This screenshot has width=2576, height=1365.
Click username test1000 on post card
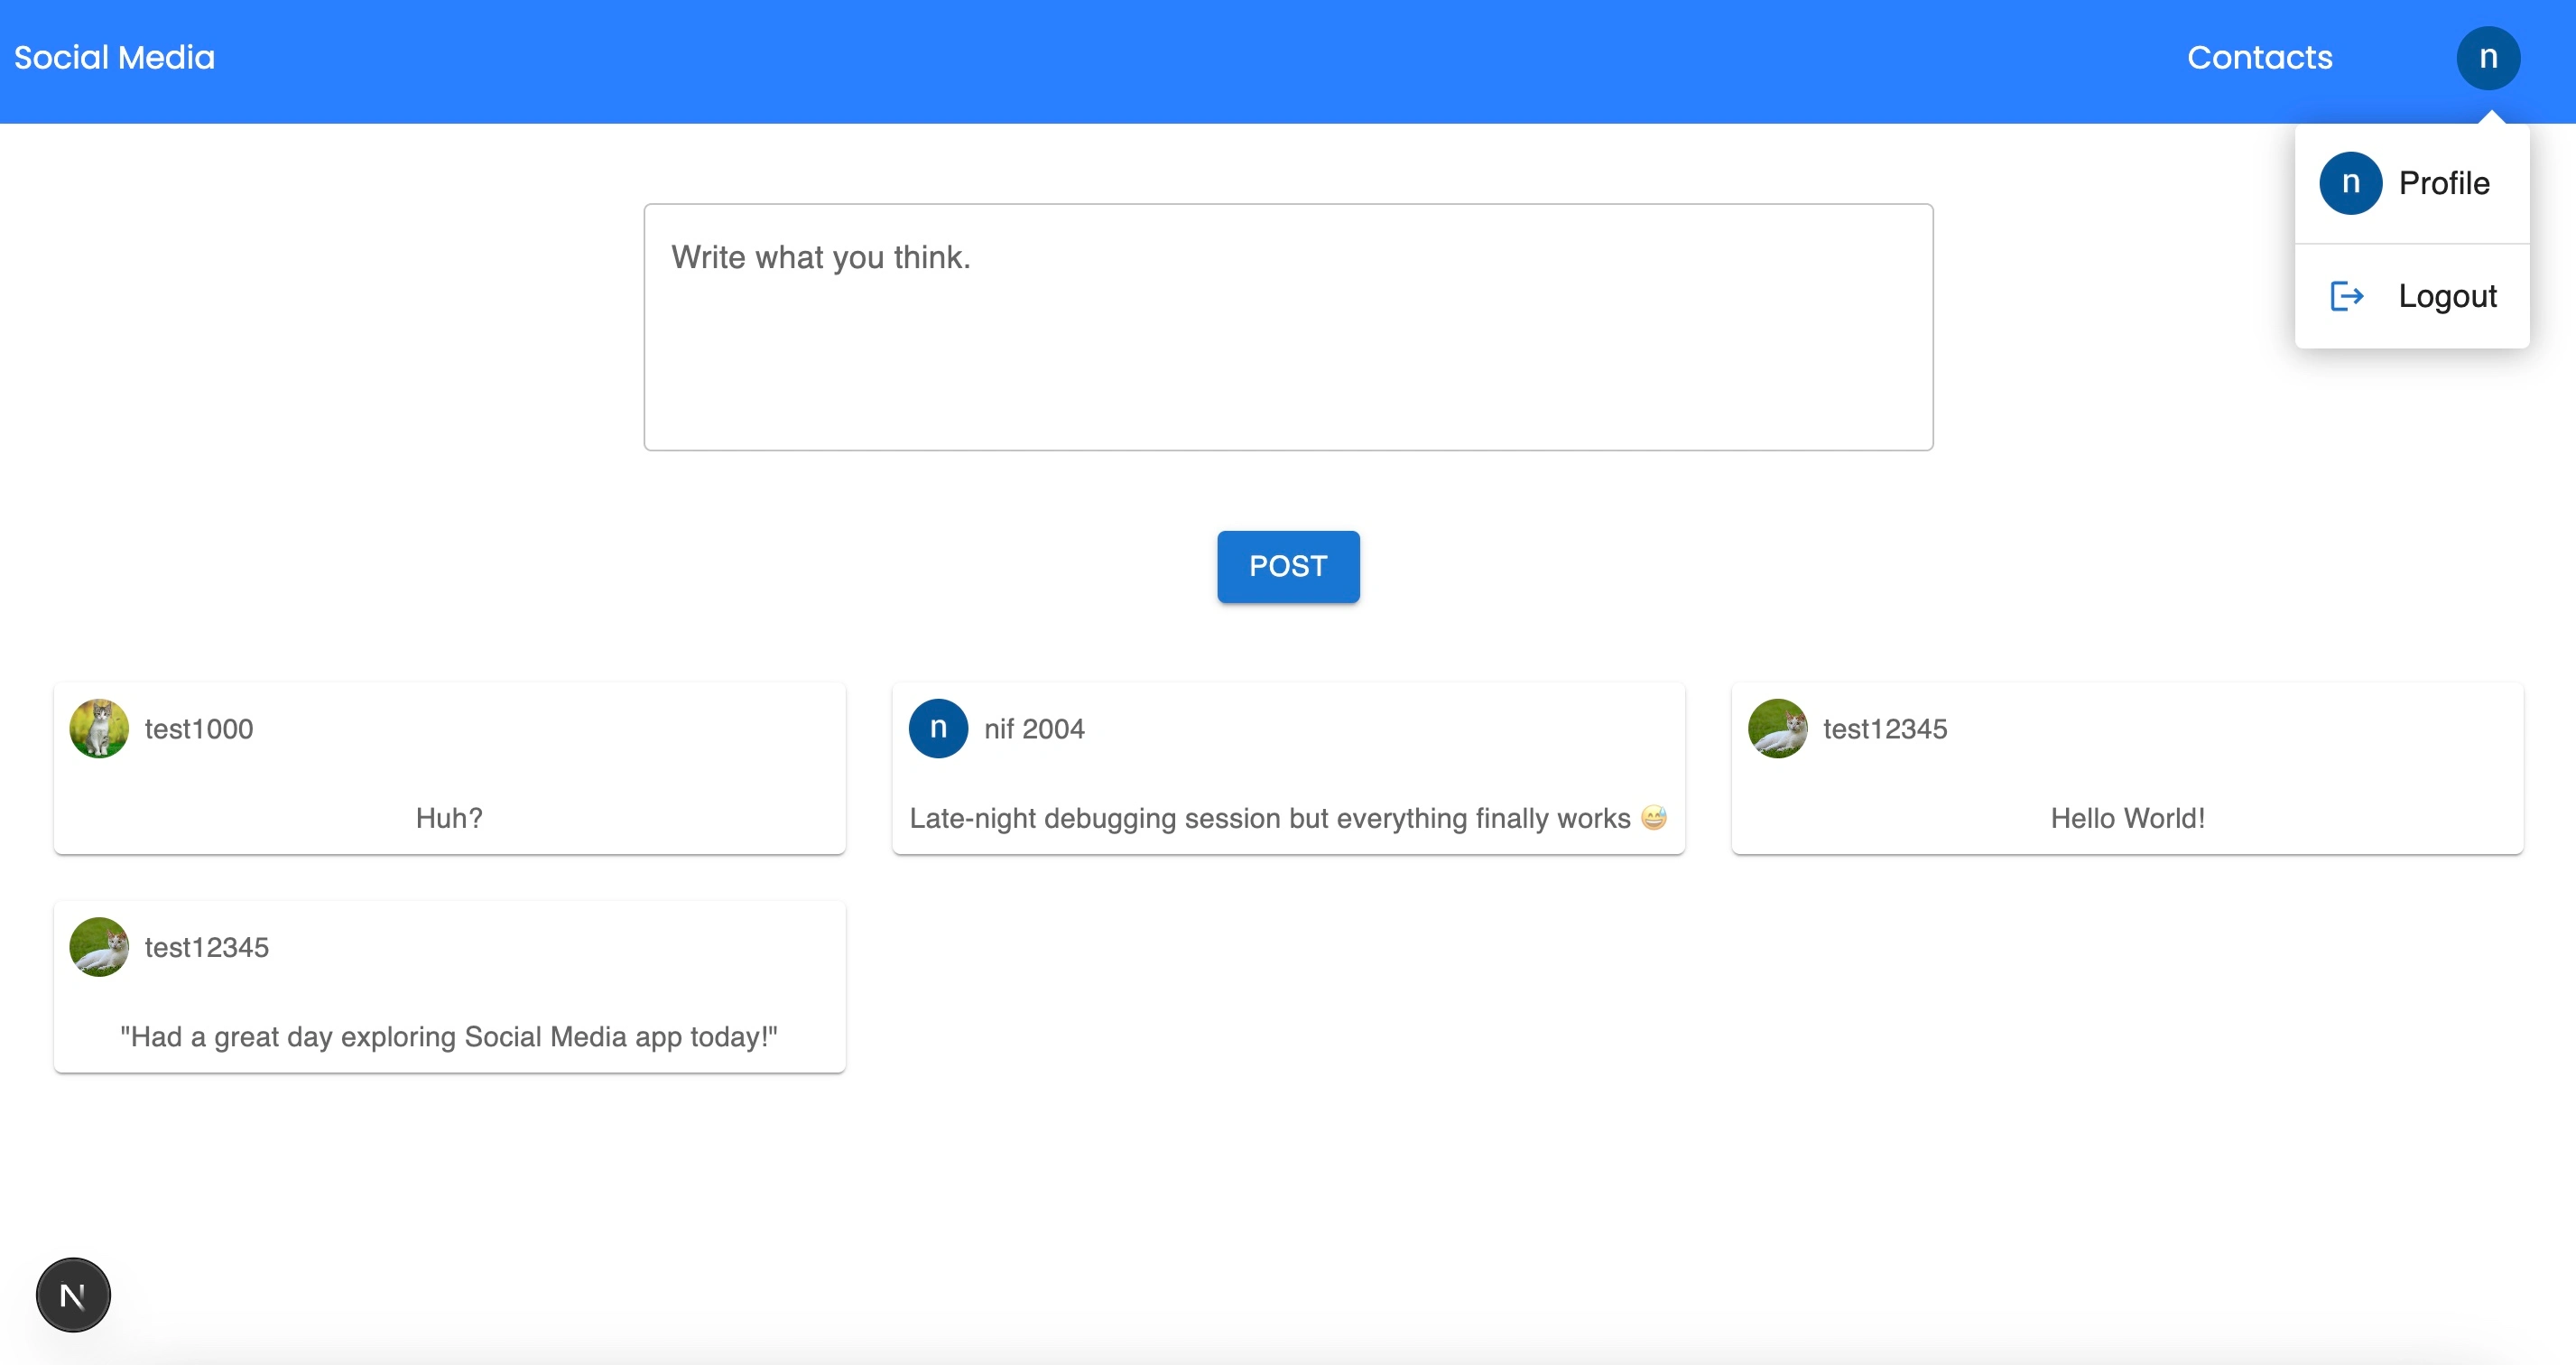[x=198, y=729]
